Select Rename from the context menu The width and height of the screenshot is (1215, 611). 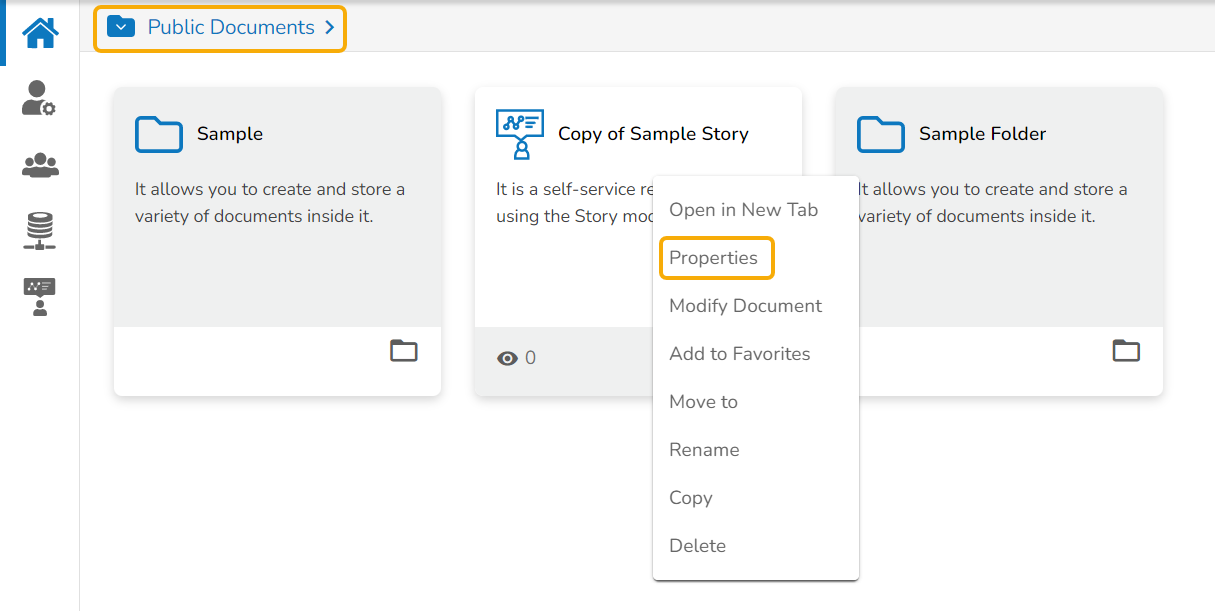coord(704,450)
